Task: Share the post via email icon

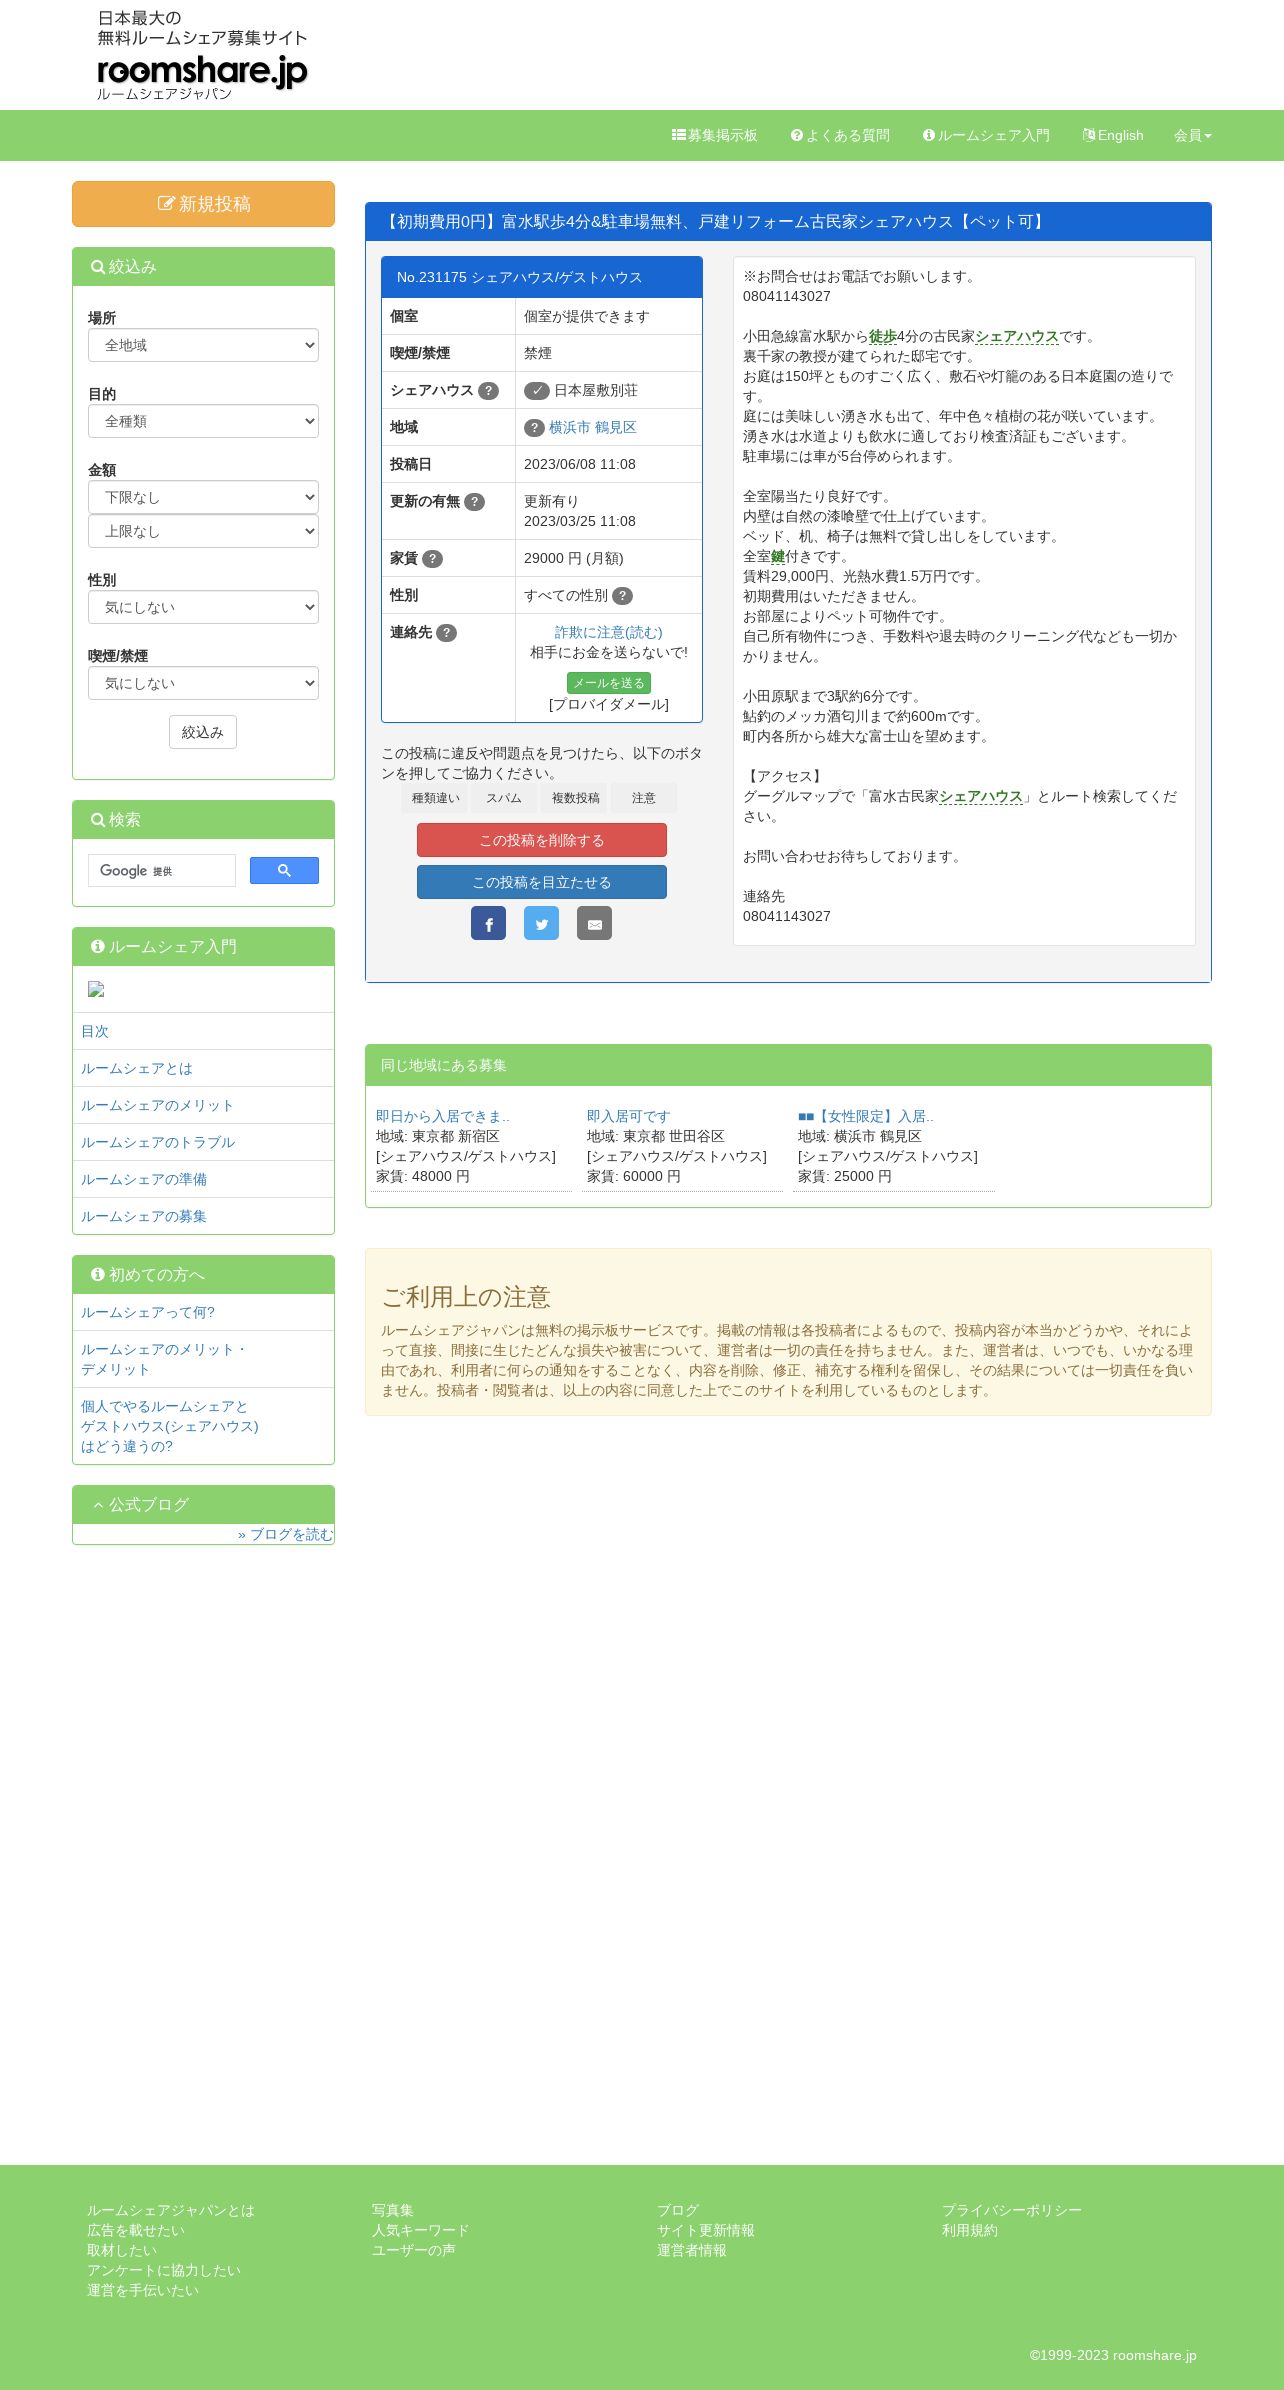Action: coord(594,923)
